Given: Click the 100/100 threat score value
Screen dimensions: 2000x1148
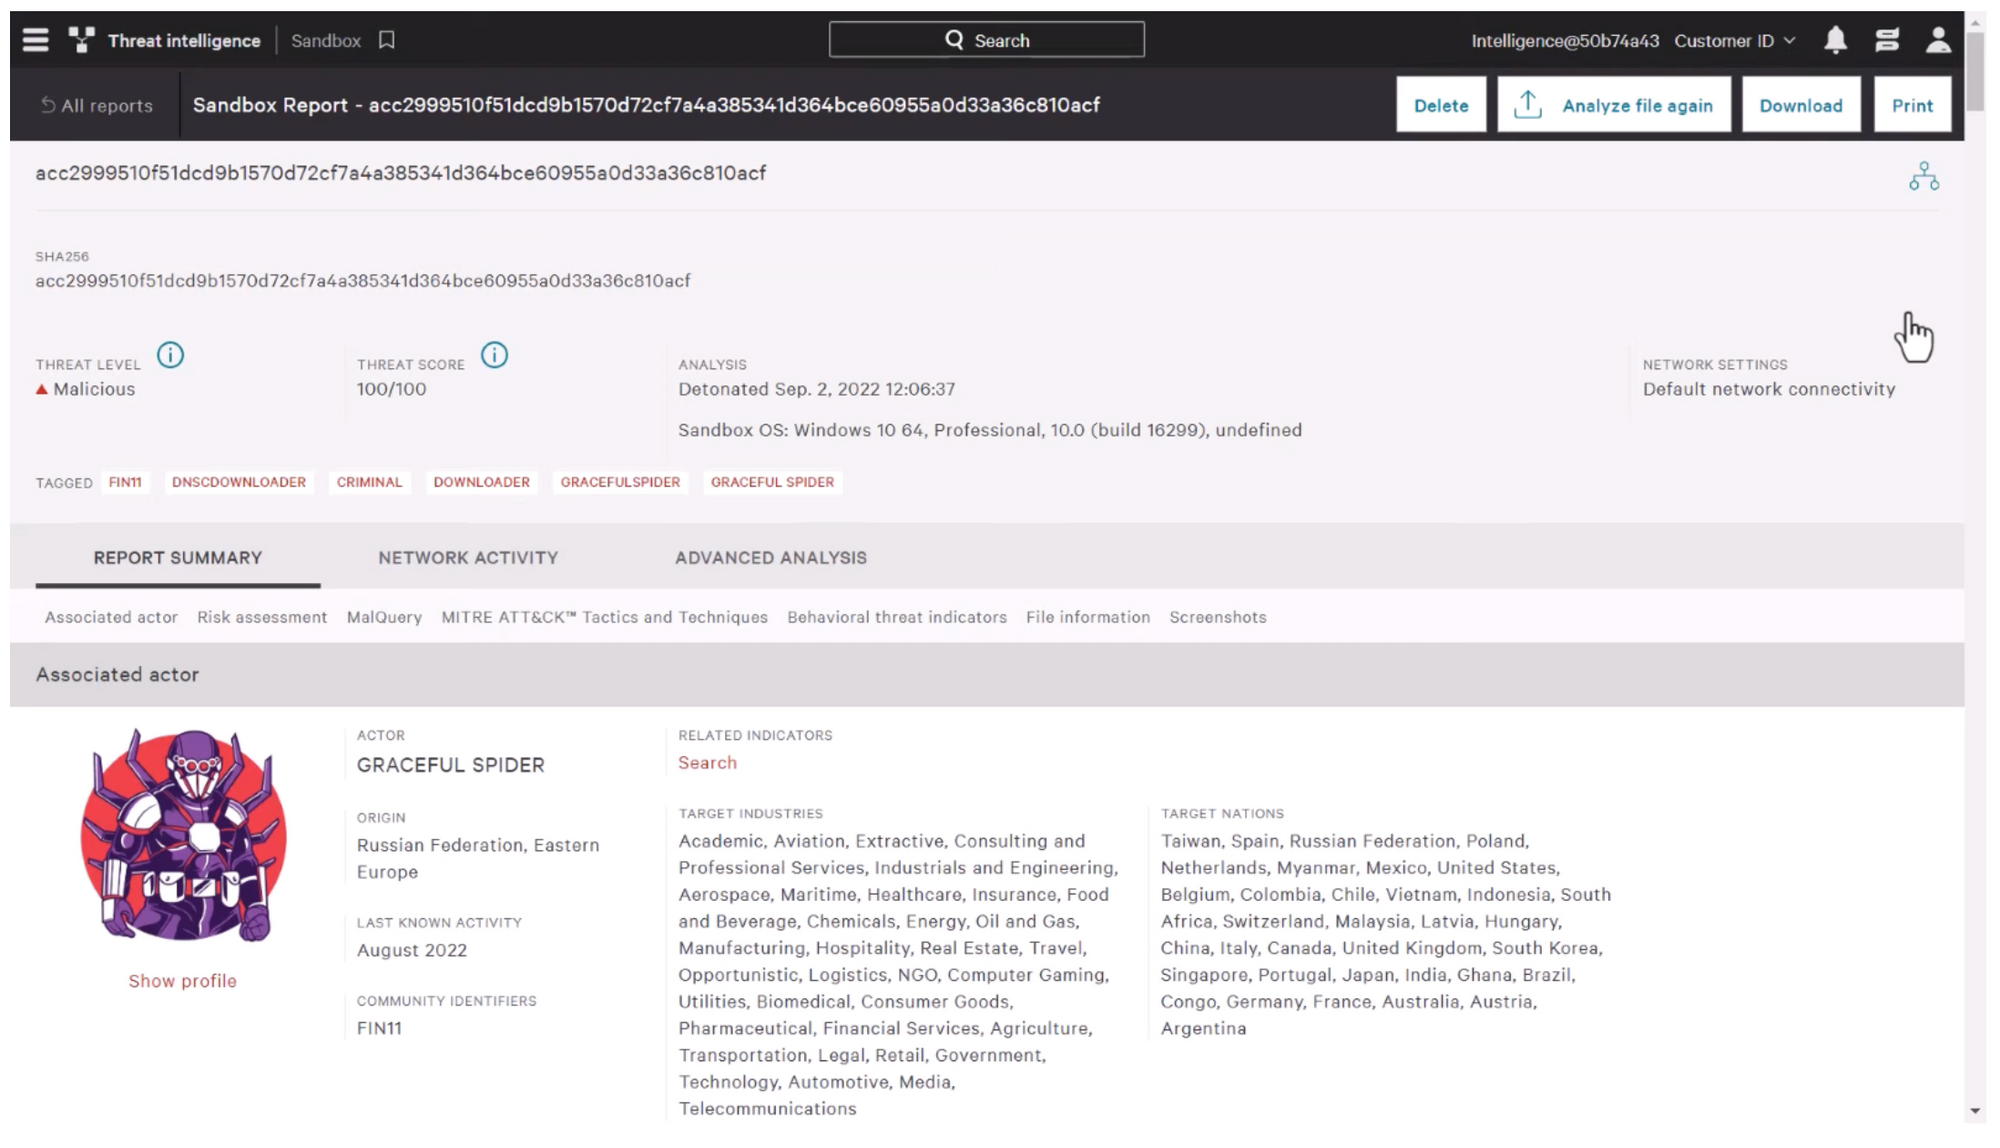Looking at the screenshot, I should click(x=391, y=389).
